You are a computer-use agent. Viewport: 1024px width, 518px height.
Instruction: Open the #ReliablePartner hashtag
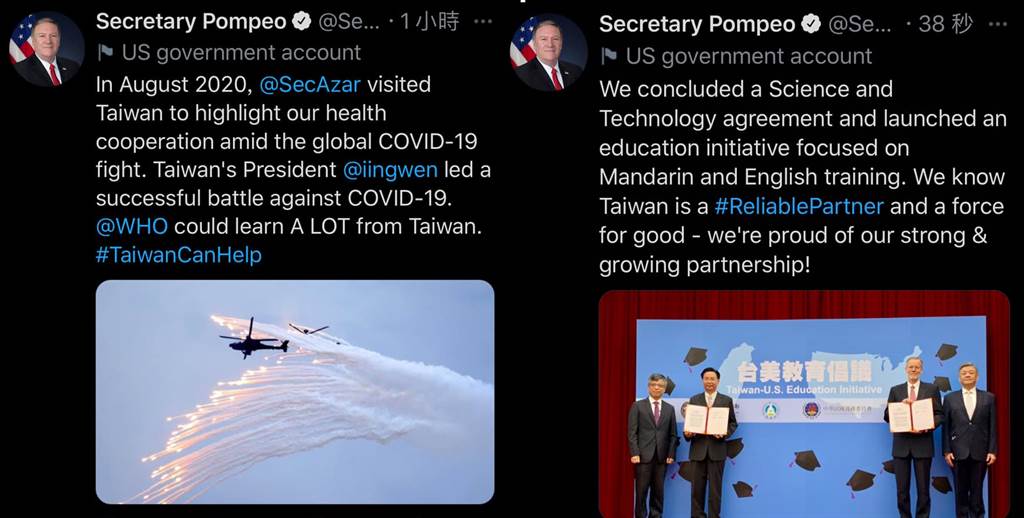tap(799, 206)
